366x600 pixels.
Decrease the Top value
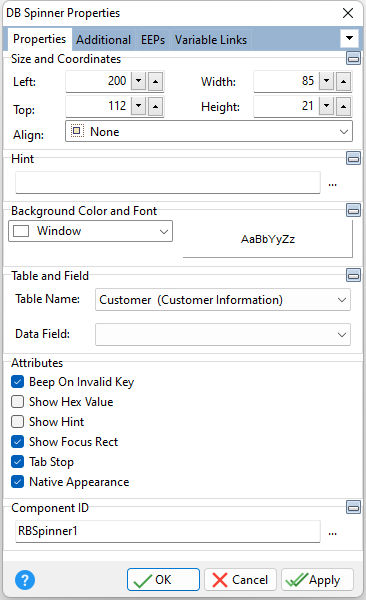pyautogui.click(x=138, y=106)
